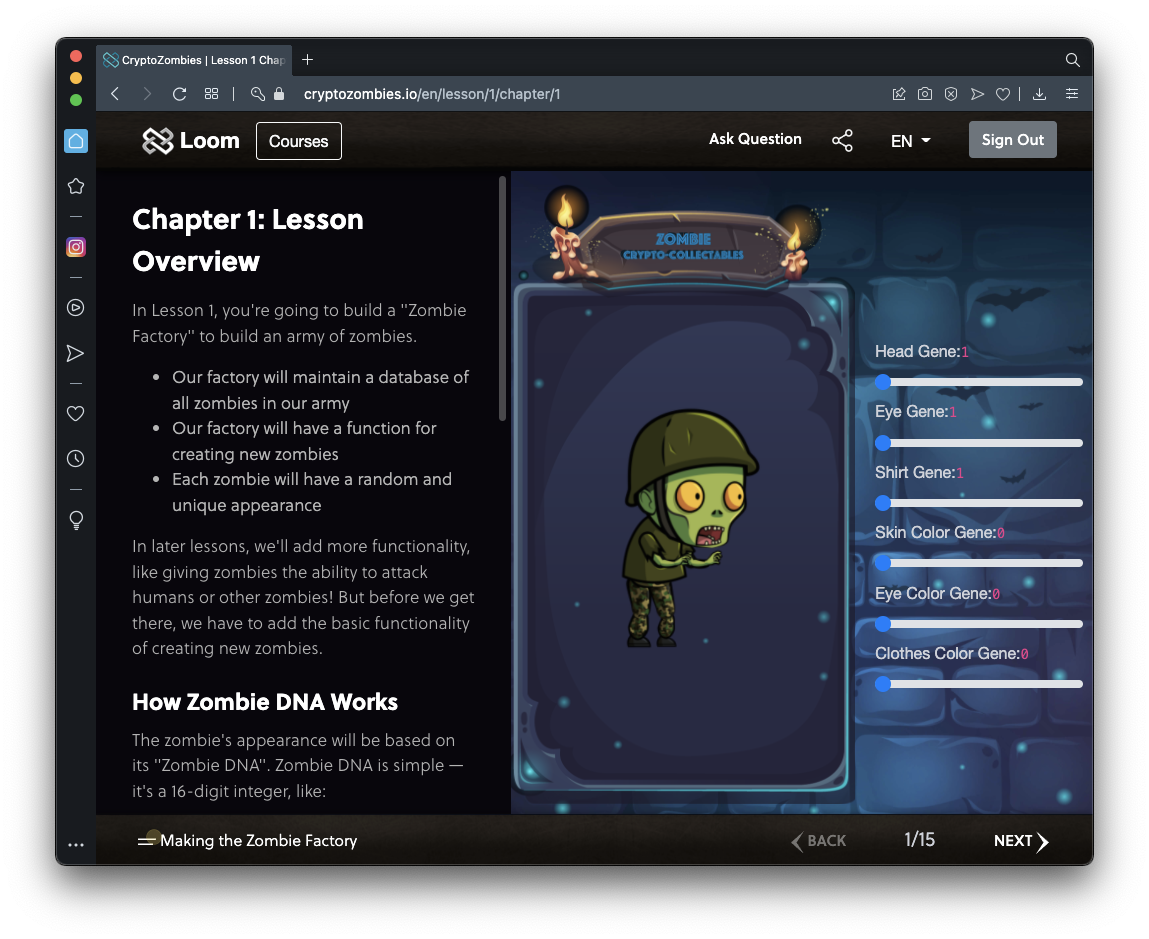Viewport: 1149px width, 939px height.
Task: Go to next chapter with NEXT
Action: pyautogui.click(x=1021, y=841)
